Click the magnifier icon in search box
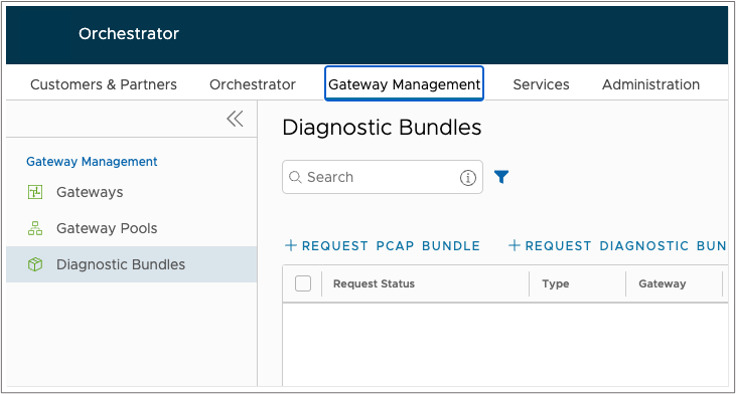This screenshot has height=394, width=736. (x=295, y=177)
